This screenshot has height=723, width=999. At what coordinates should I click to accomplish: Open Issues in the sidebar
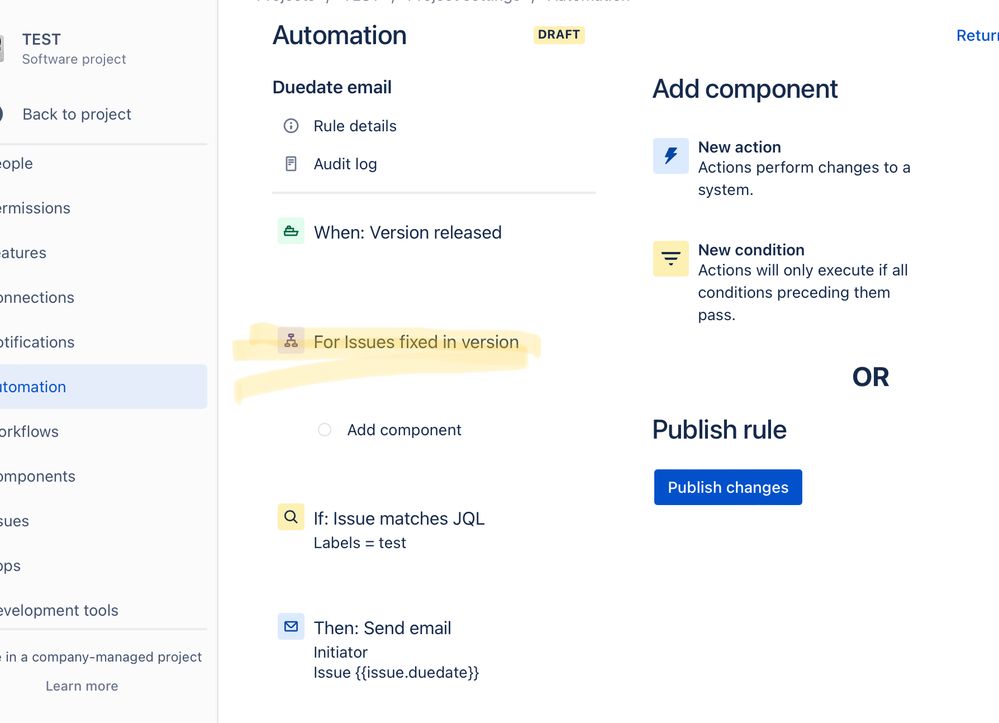pos(15,521)
